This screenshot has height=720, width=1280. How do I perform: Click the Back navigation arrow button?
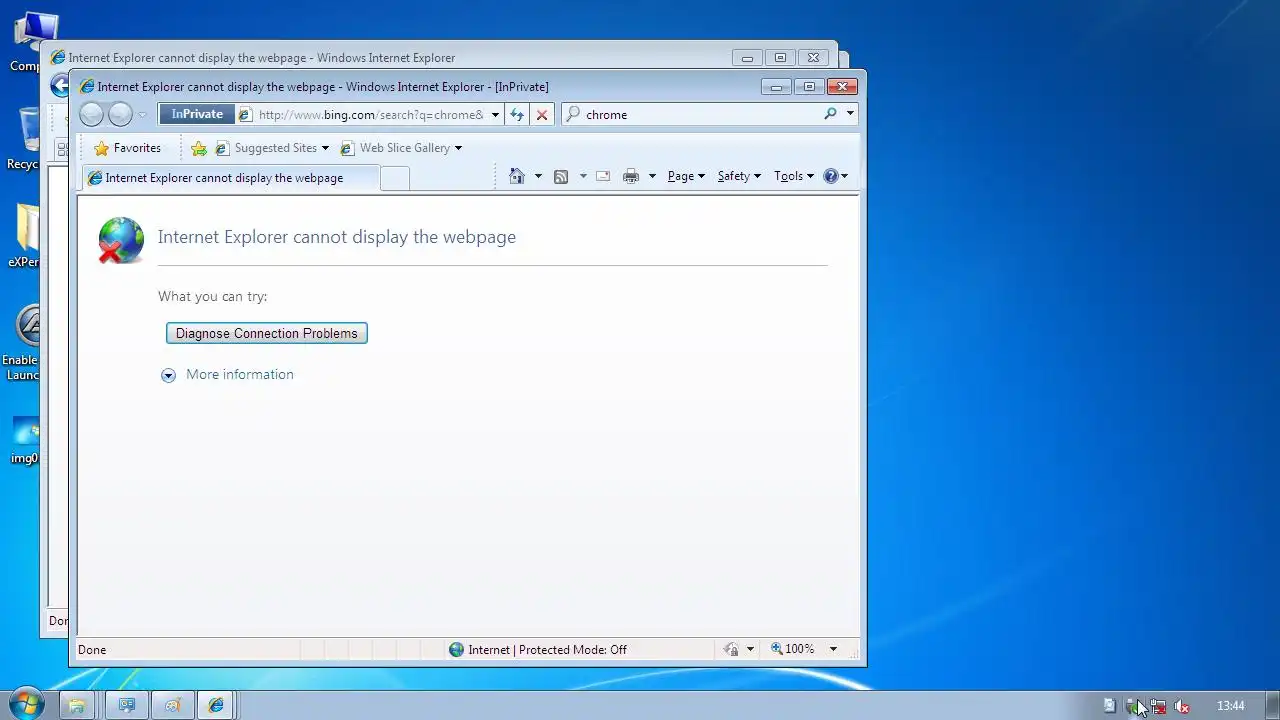pos(91,114)
